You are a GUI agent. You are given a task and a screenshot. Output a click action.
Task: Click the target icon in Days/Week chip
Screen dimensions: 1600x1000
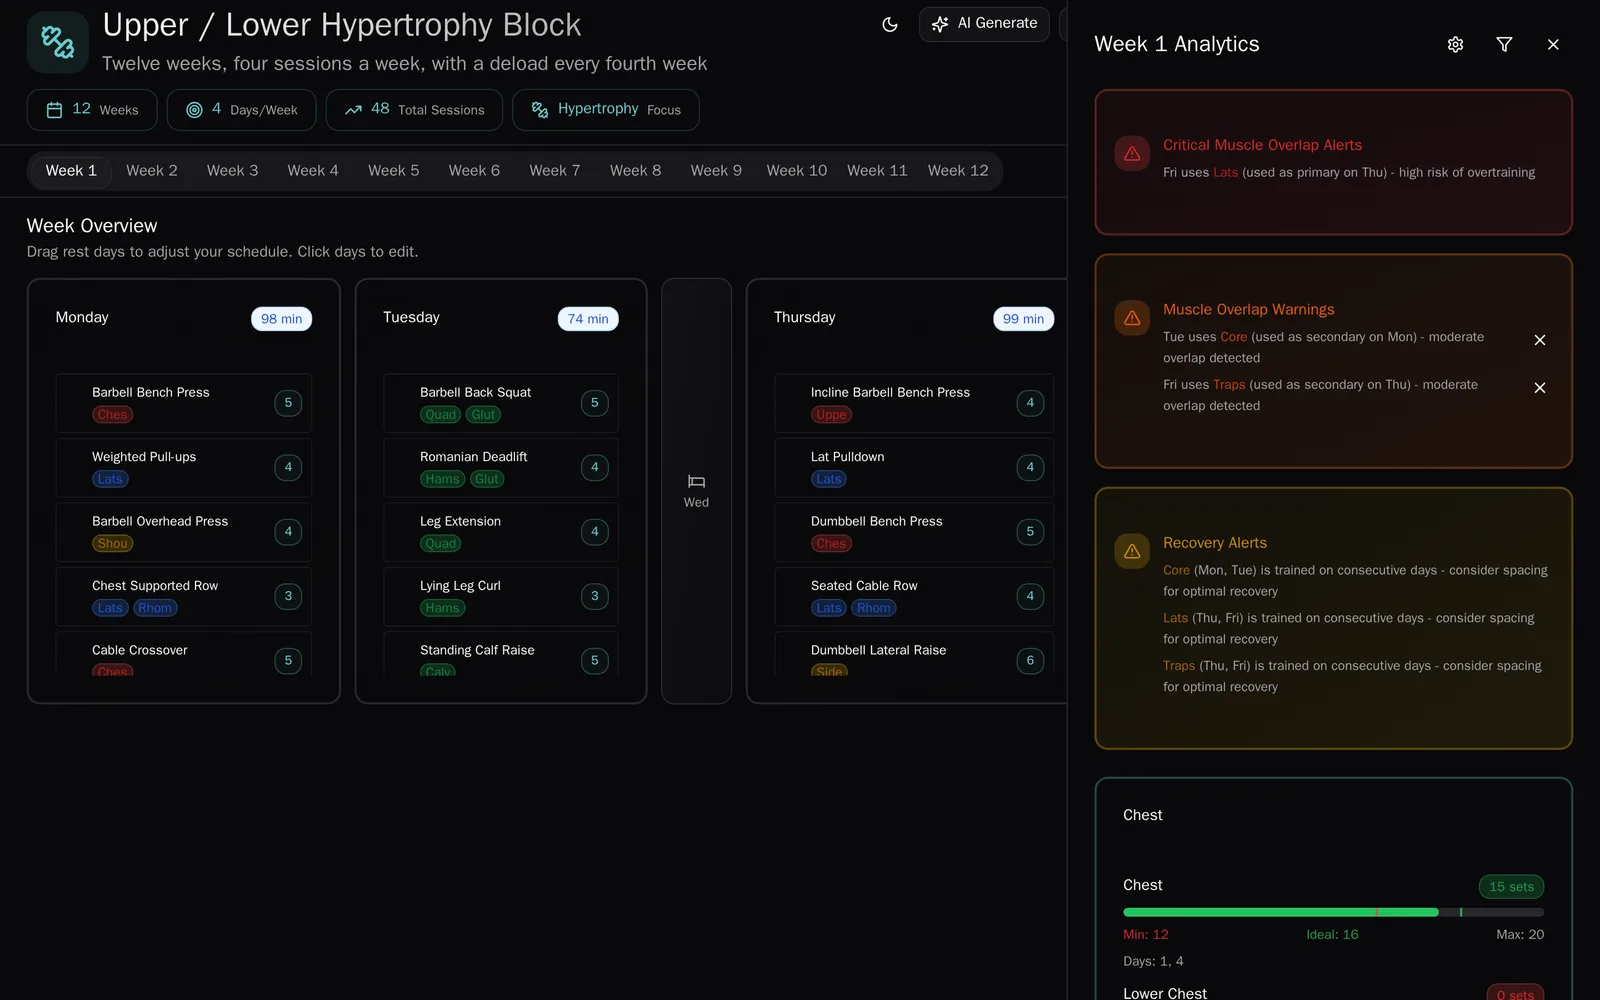[x=194, y=110]
